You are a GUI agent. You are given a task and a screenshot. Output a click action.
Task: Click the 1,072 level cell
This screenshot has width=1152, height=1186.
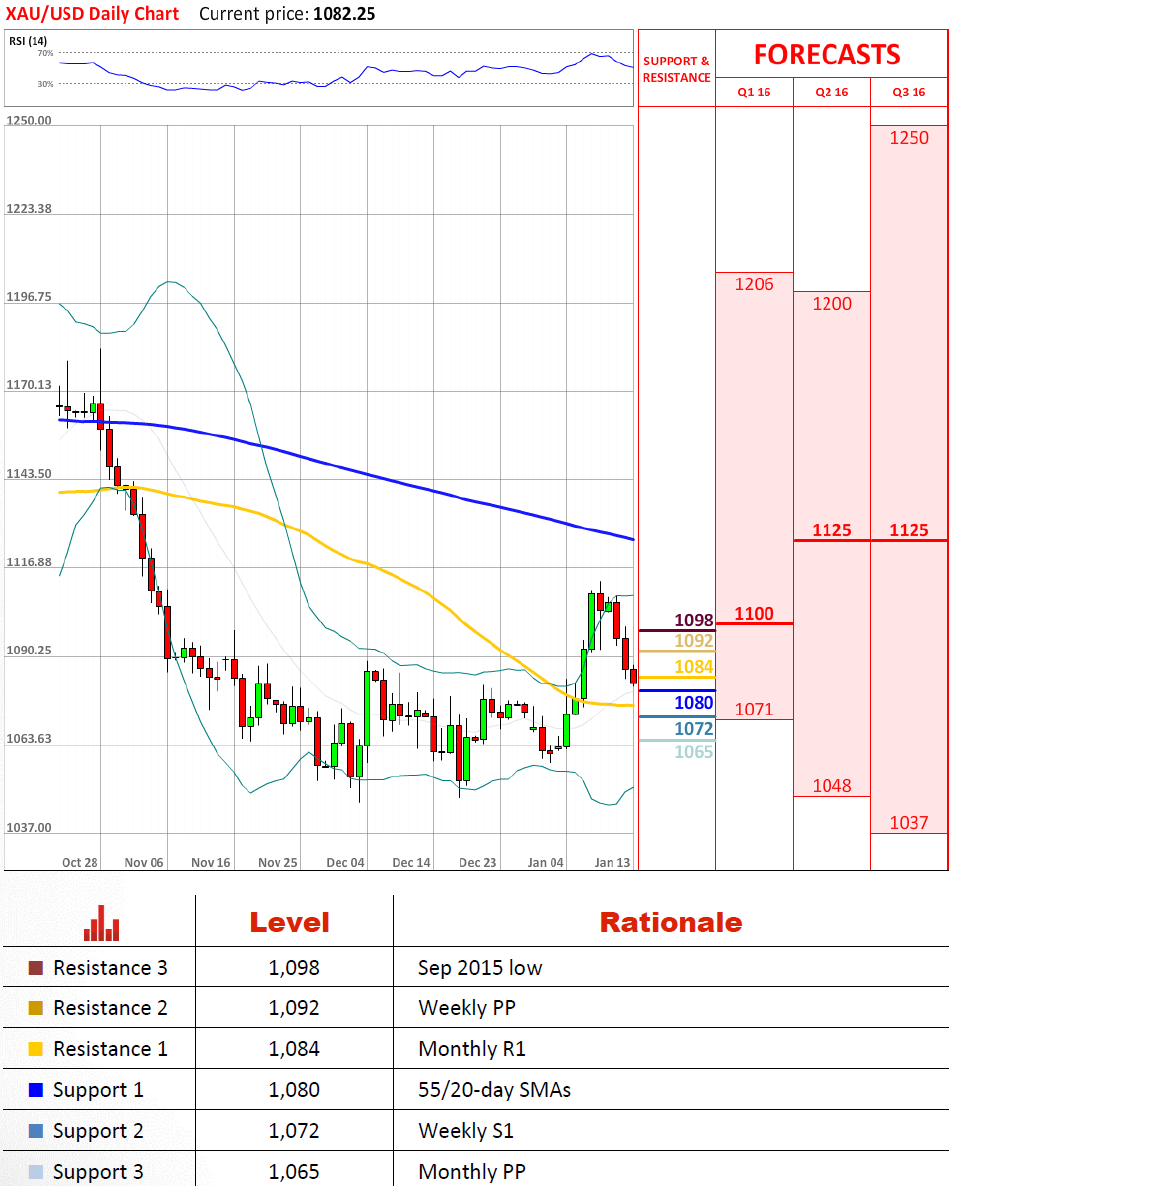[294, 1131]
